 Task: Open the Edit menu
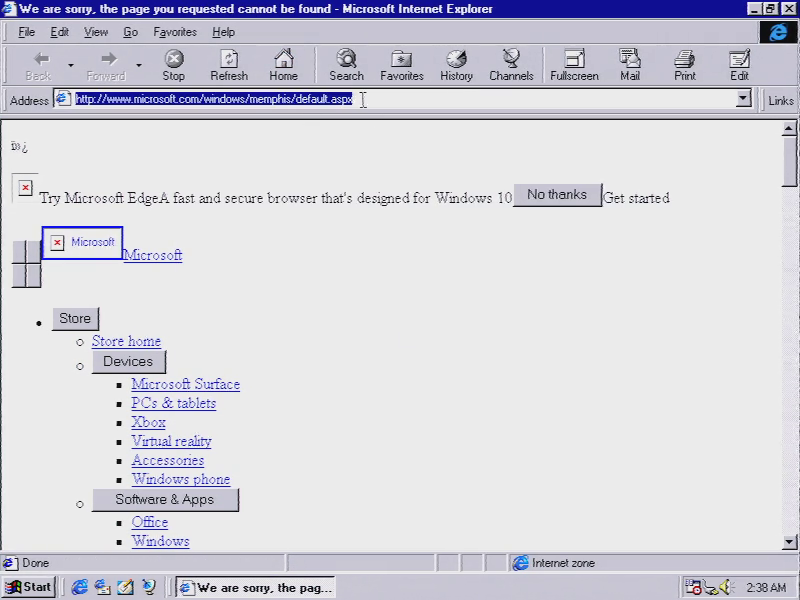(59, 32)
